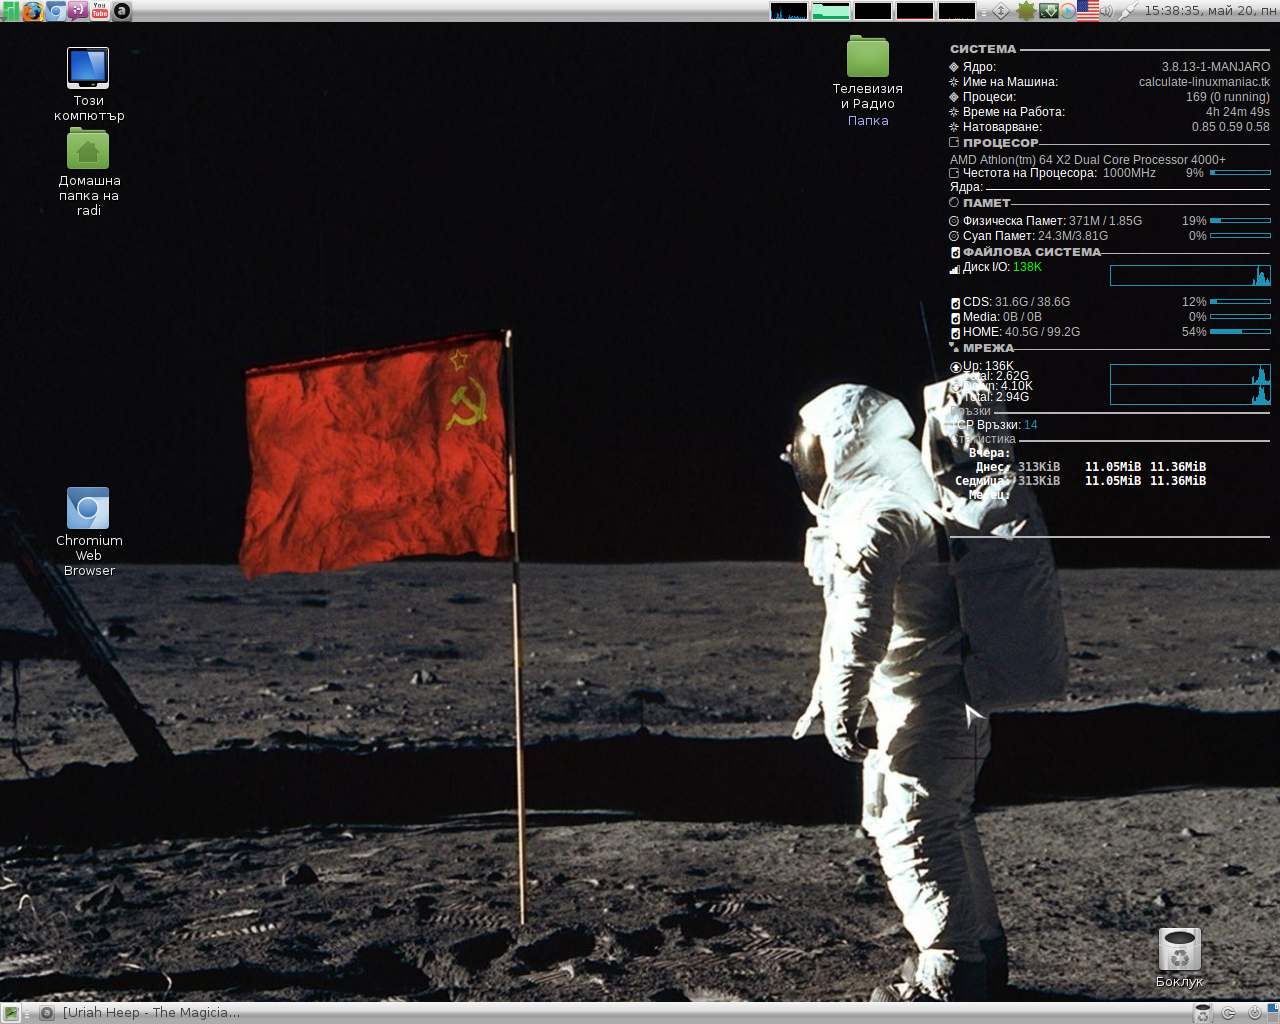Open the trash applet in bottom panel
The width and height of the screenshot is (1280, 1024).
pyautogui.click(x=1202, y=1013)
